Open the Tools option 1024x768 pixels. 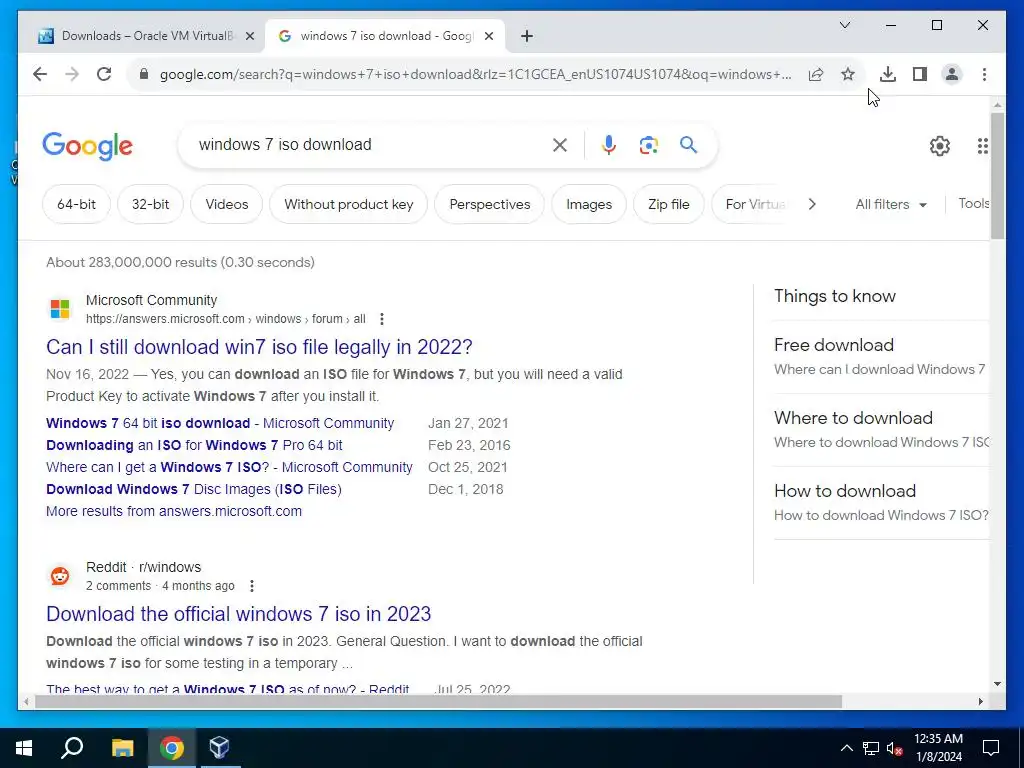(973, 204)
